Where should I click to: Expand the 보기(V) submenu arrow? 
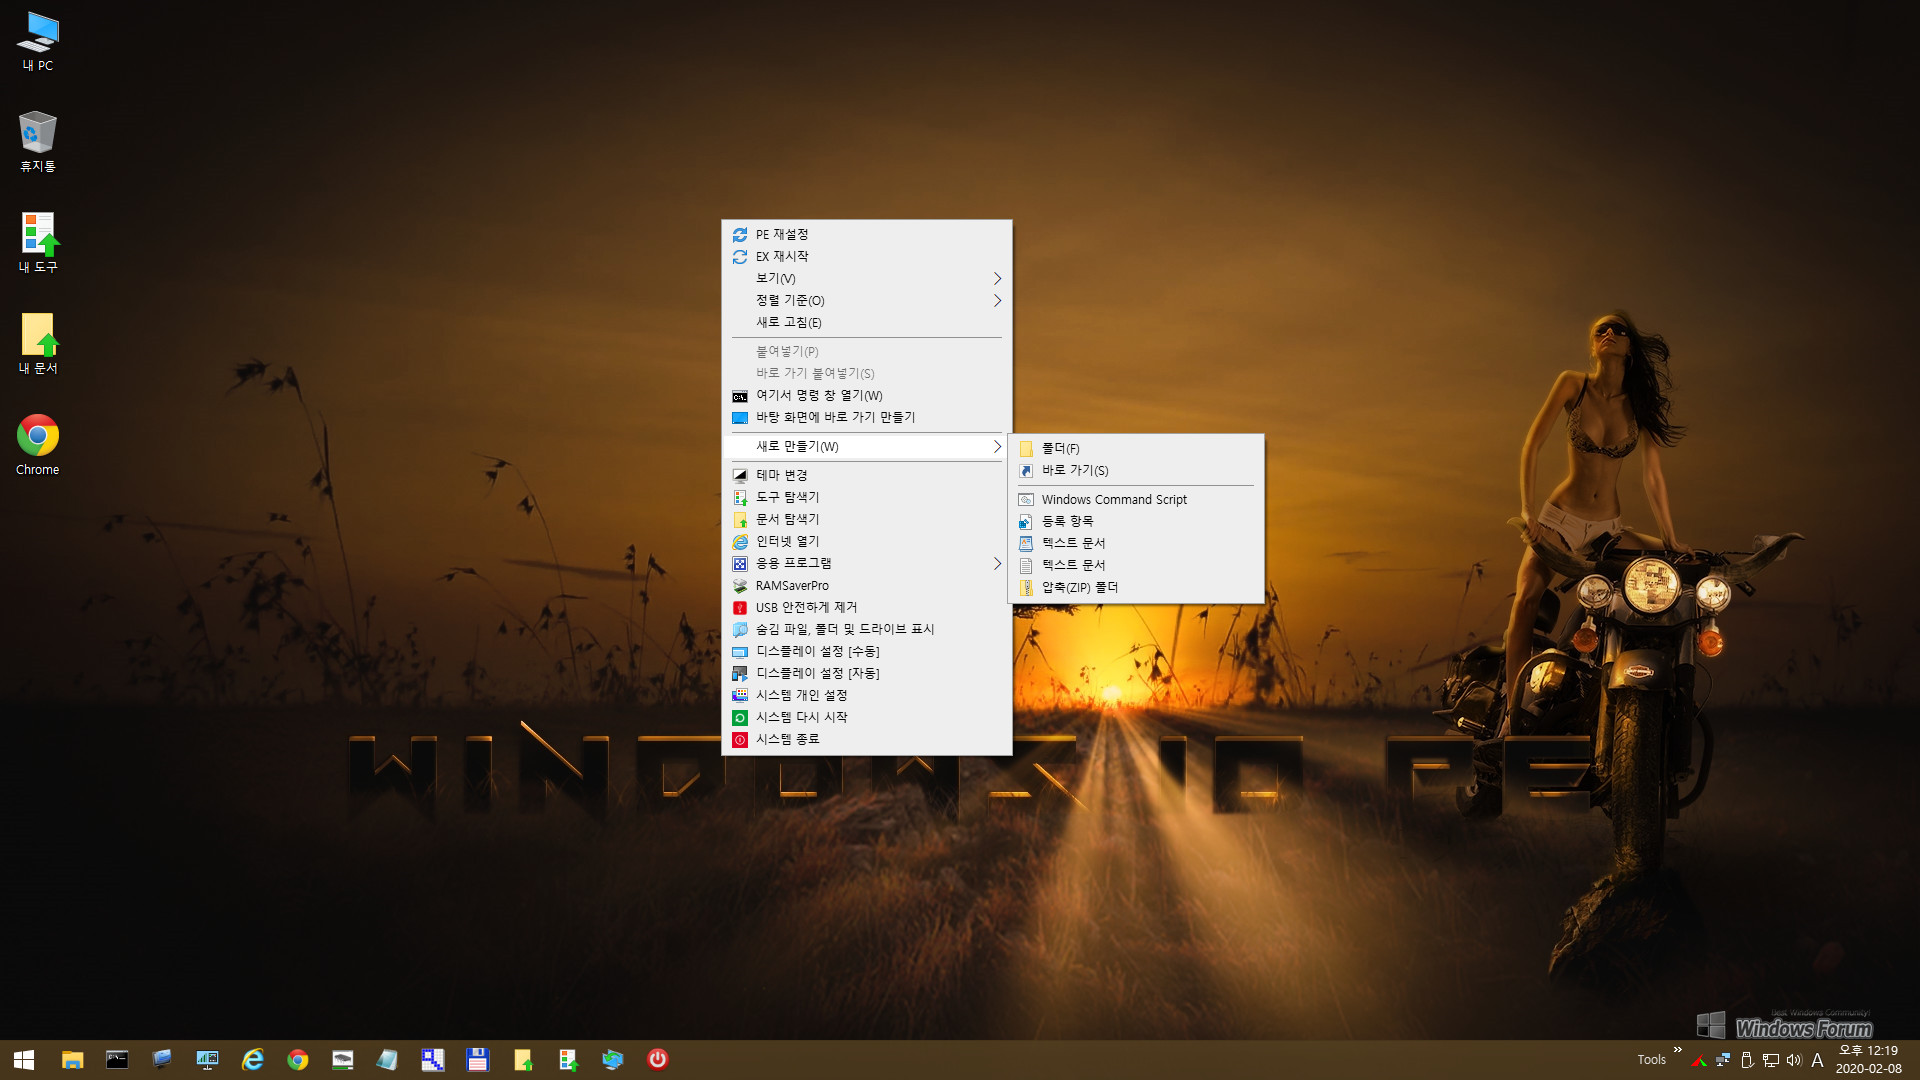pyautogui.click(x=997, y=278)
